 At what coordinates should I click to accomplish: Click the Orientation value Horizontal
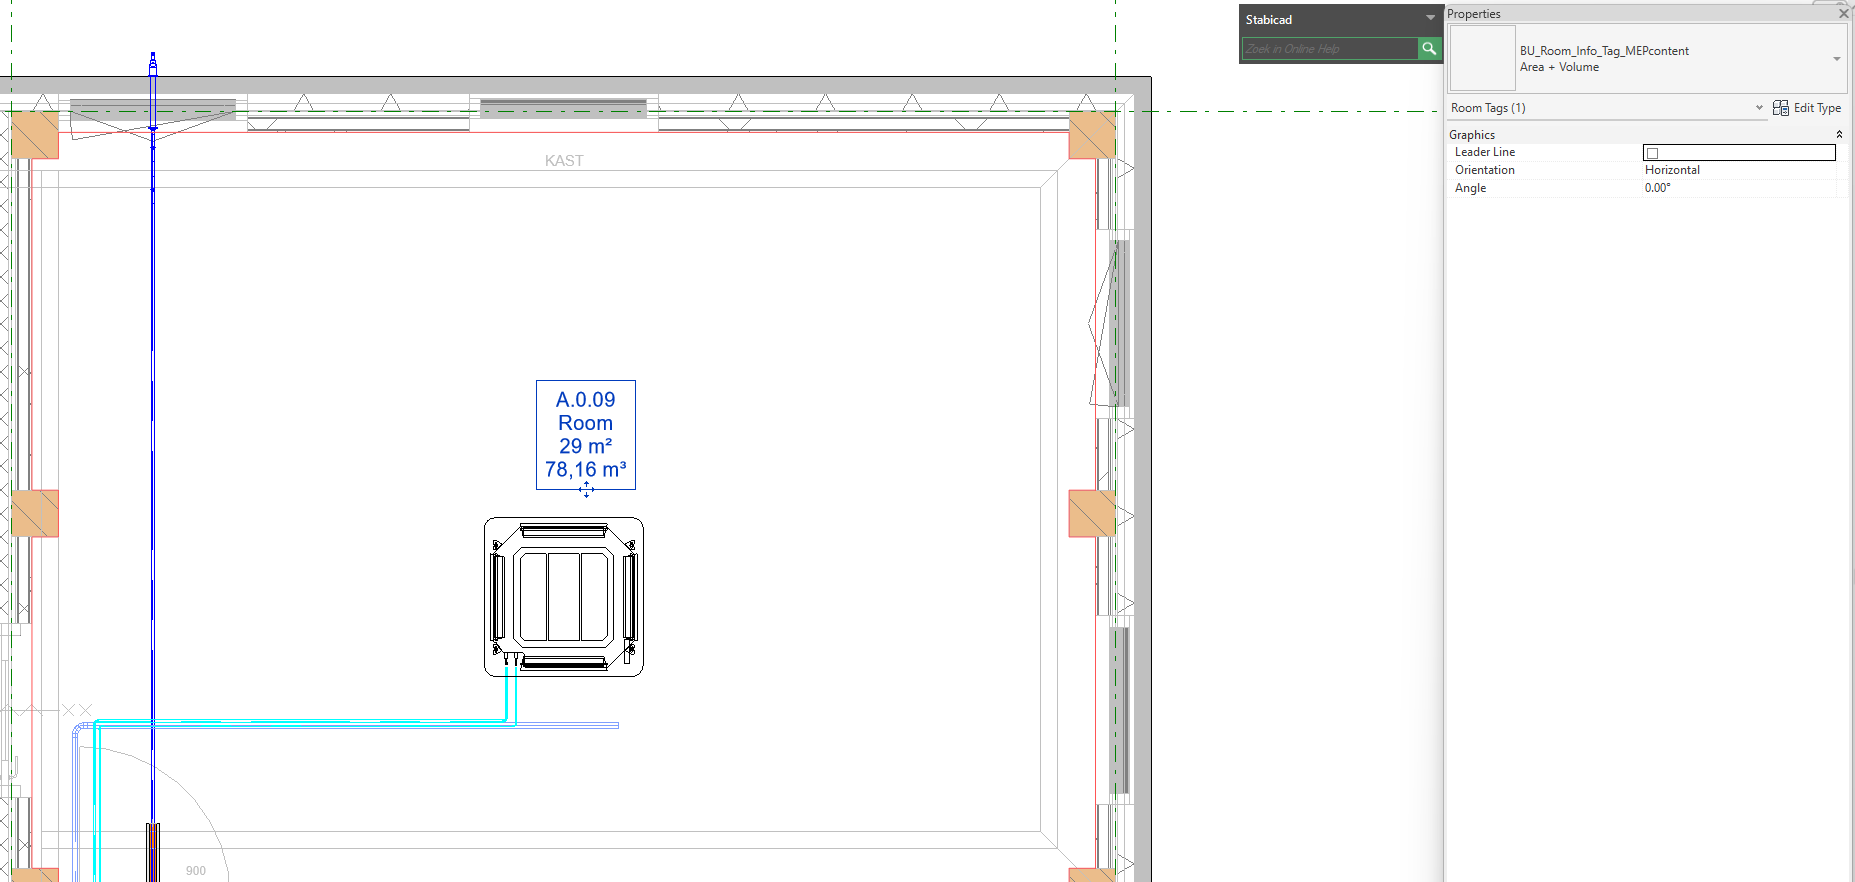1672,170
